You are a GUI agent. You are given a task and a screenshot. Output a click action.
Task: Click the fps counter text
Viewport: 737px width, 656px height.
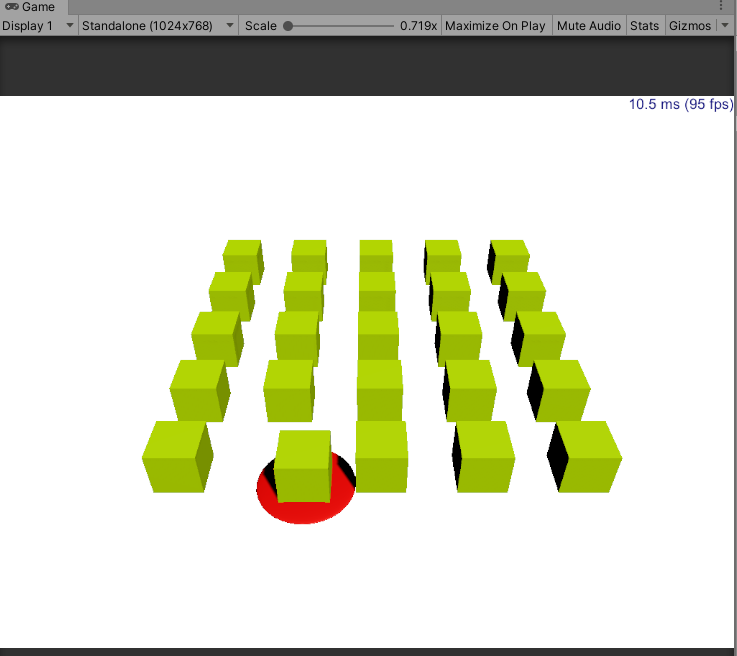[x=681, y=104]
